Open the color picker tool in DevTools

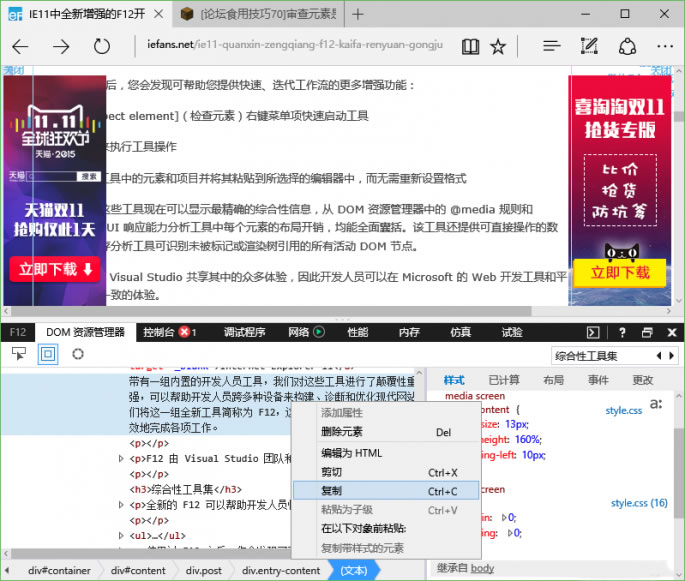(77, 354)
